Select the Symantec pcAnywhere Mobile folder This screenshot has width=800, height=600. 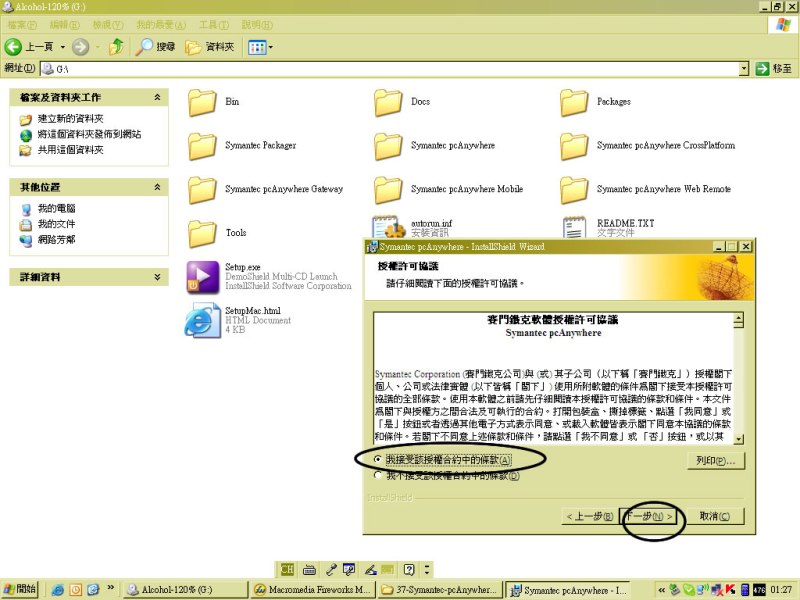(449, 189)
